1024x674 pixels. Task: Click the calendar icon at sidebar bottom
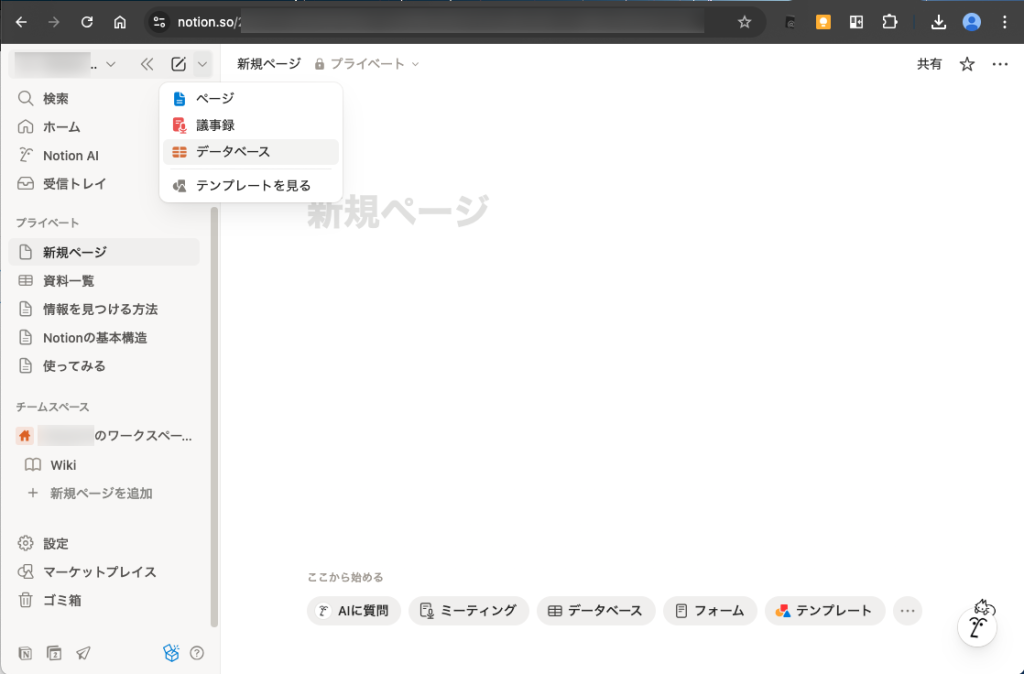coord(54,653)
